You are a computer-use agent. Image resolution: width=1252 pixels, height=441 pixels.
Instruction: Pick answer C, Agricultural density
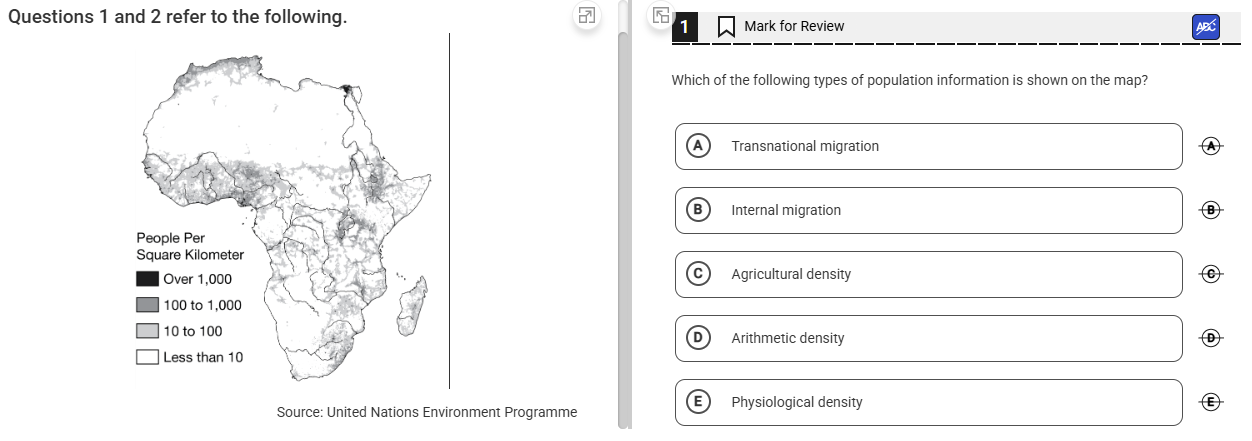(928, 274)
